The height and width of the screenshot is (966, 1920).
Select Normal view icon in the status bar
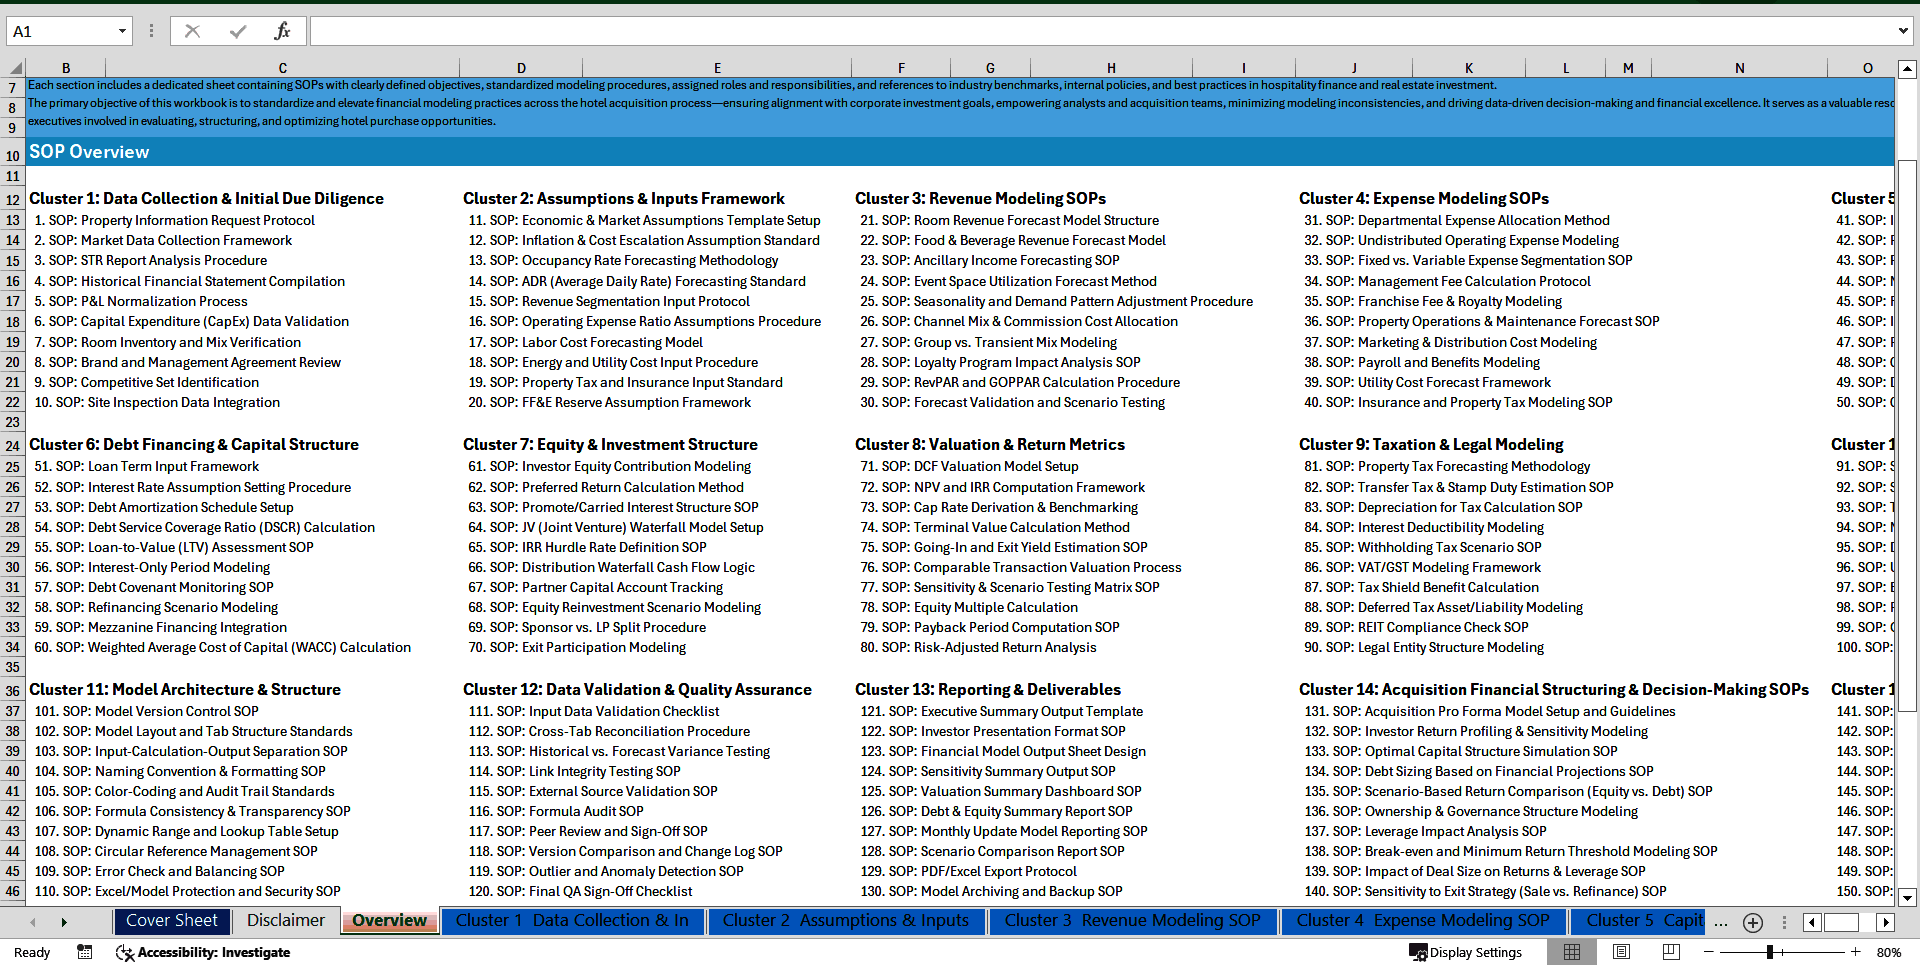point(1572,952)
